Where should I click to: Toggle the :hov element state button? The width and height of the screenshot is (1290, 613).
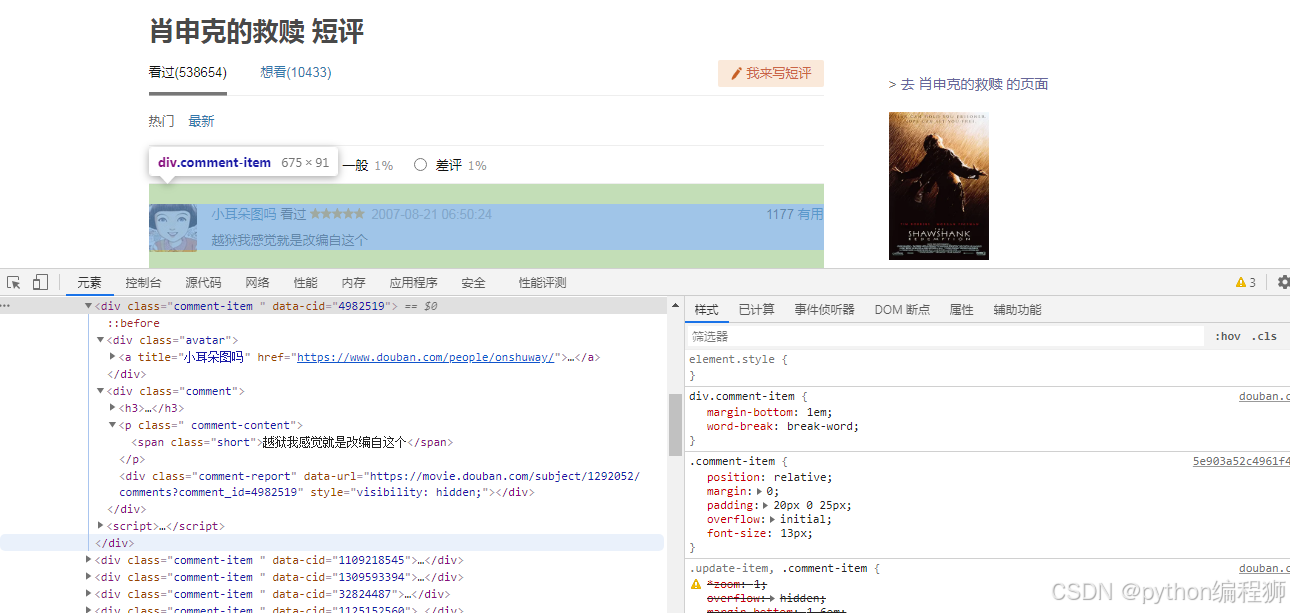pyautogui.click(x=1228, y=337)
